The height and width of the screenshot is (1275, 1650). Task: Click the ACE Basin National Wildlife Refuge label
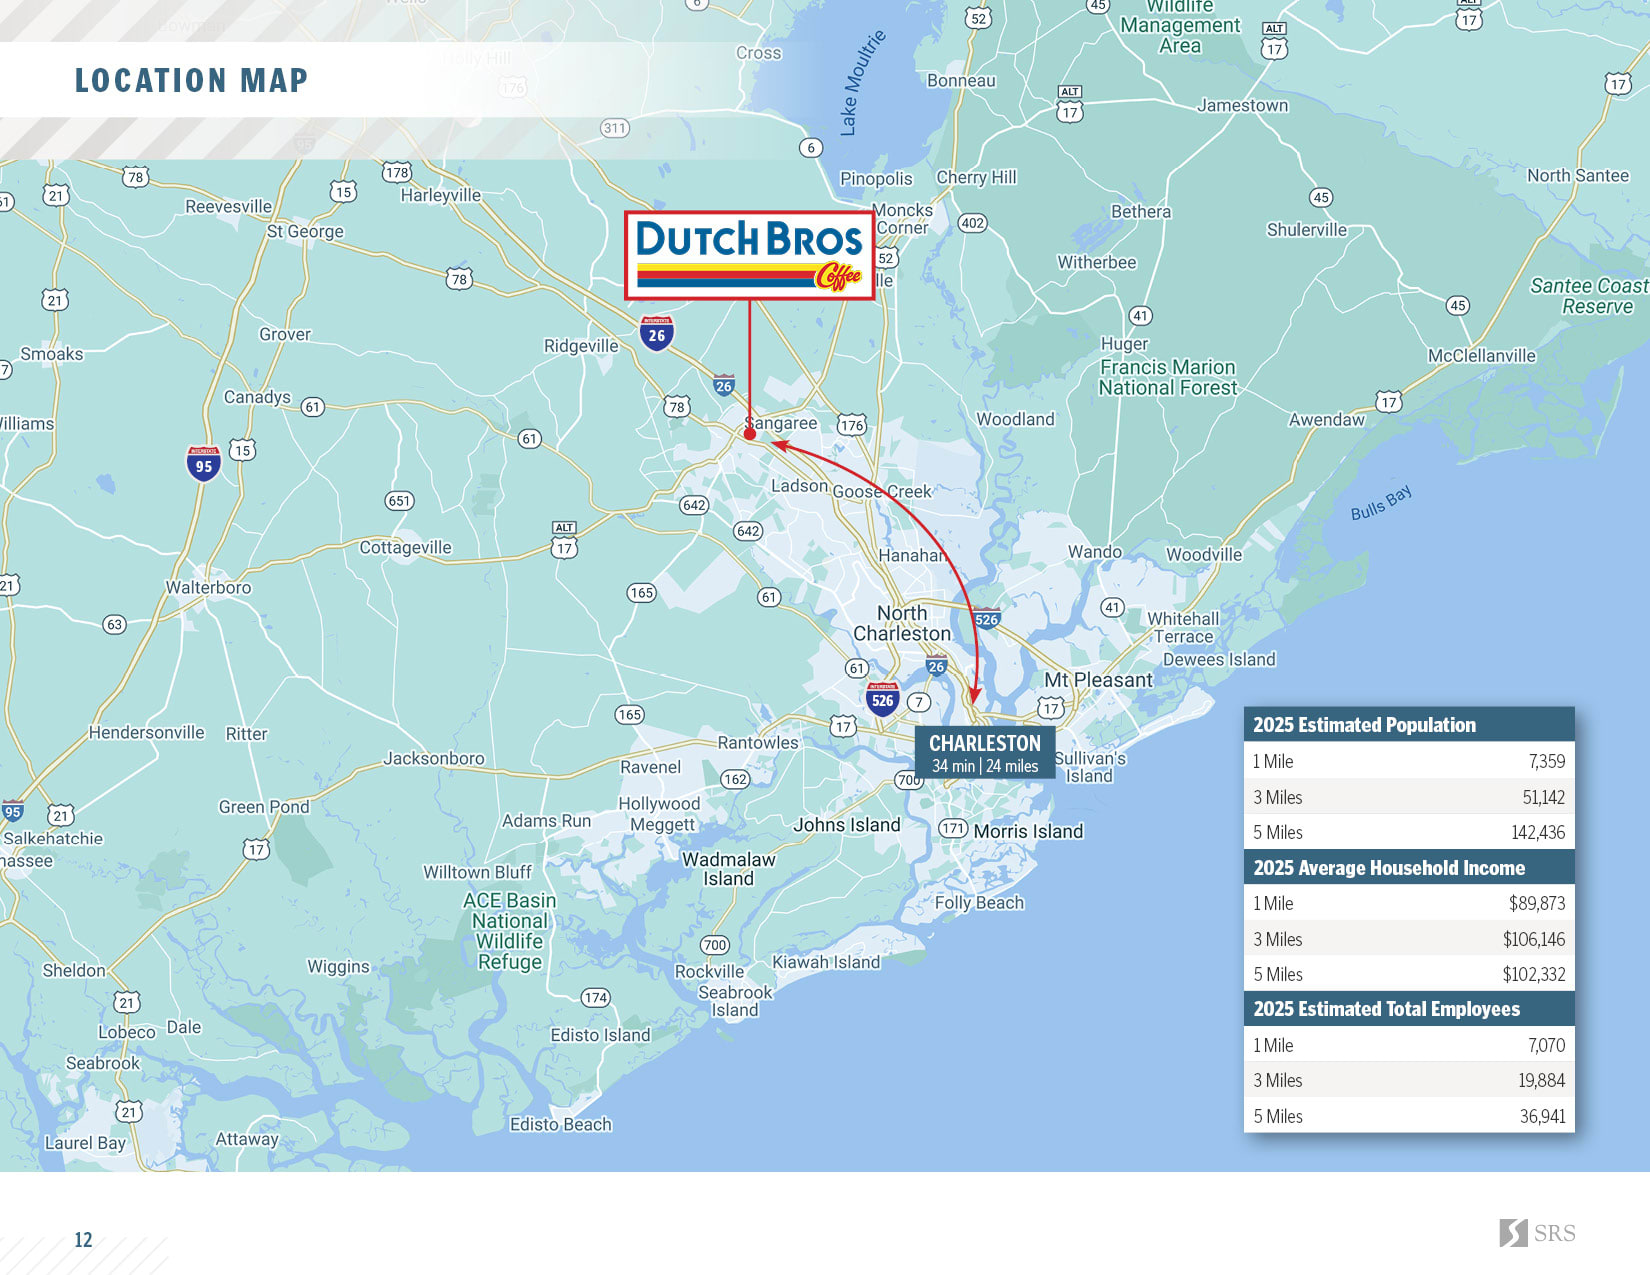coord(509,931)
